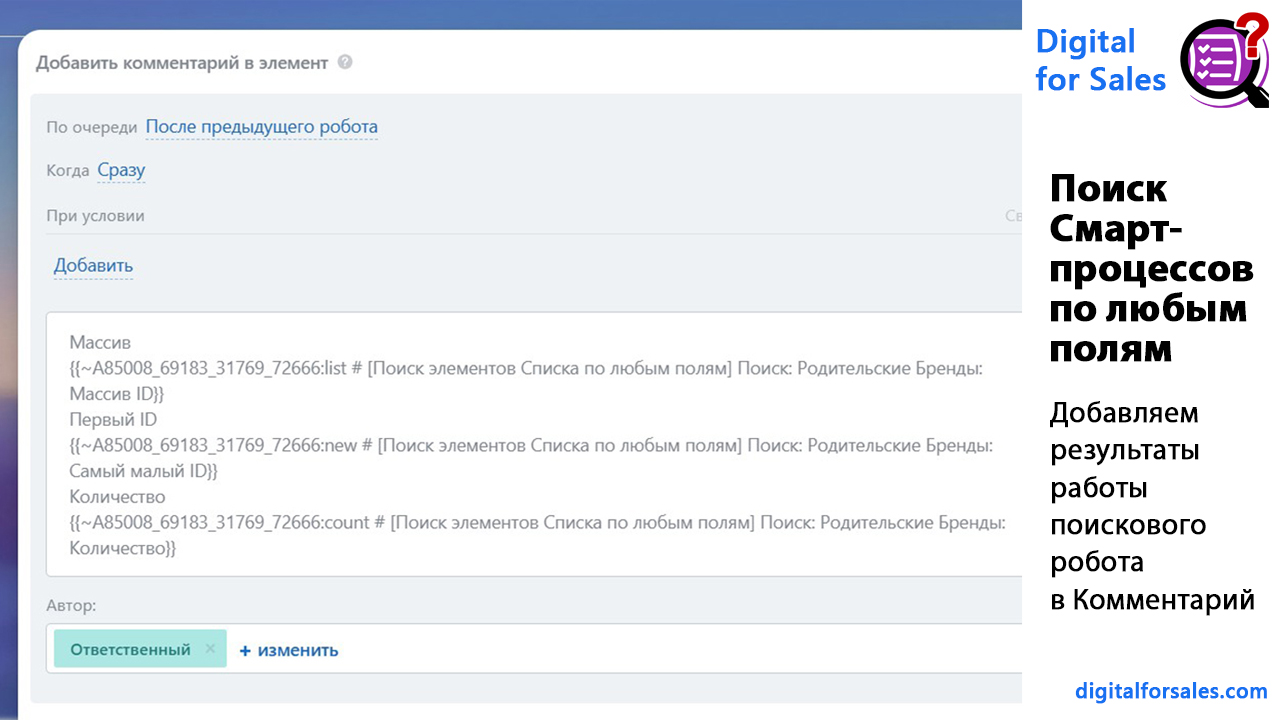1280x720 pixels.
Task: Remove the Ответственный author tag
Action: [210, 649]
